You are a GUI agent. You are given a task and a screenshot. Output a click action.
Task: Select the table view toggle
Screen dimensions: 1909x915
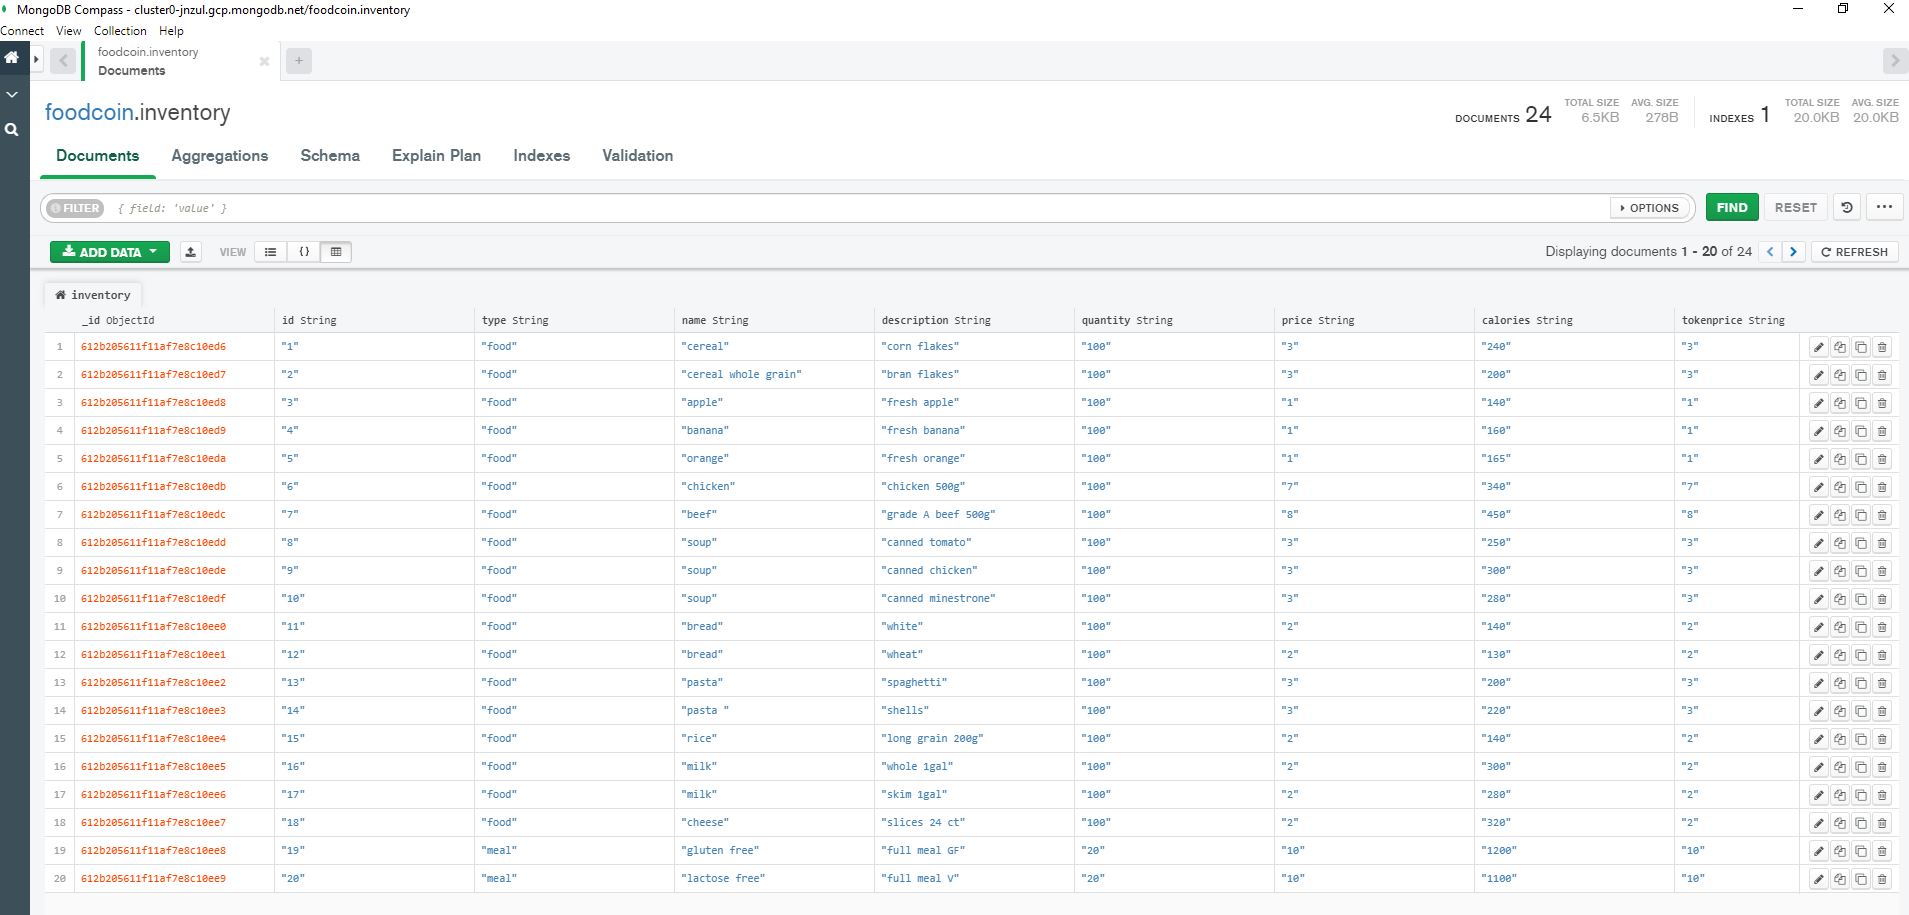336,252
